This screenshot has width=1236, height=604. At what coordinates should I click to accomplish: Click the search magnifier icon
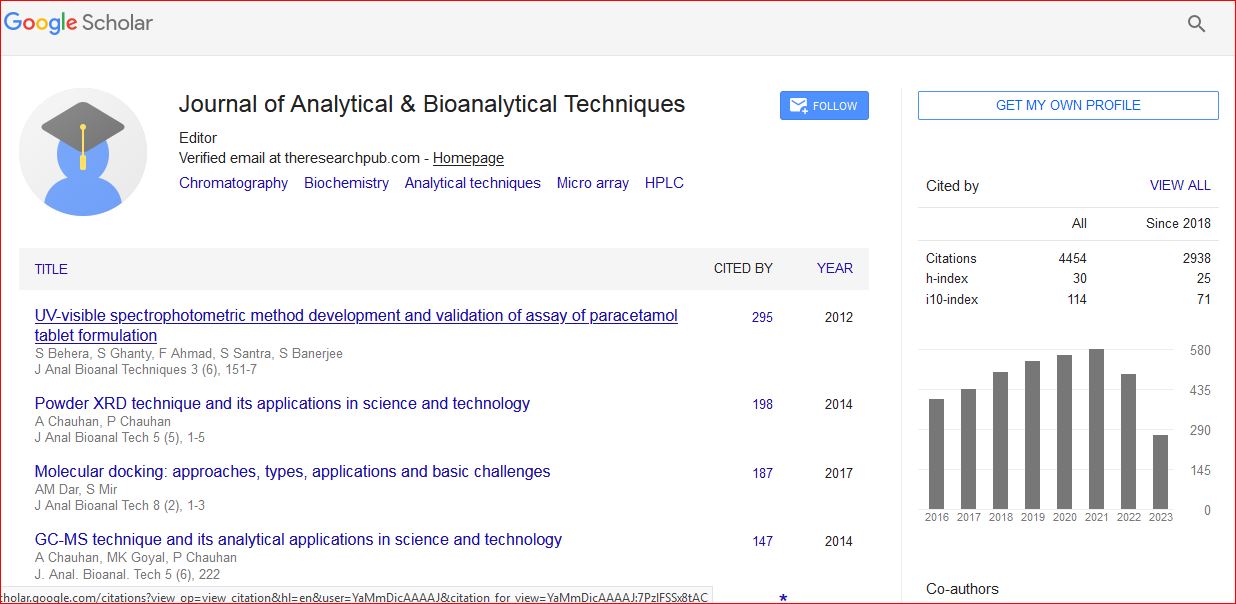(1196, 24)
